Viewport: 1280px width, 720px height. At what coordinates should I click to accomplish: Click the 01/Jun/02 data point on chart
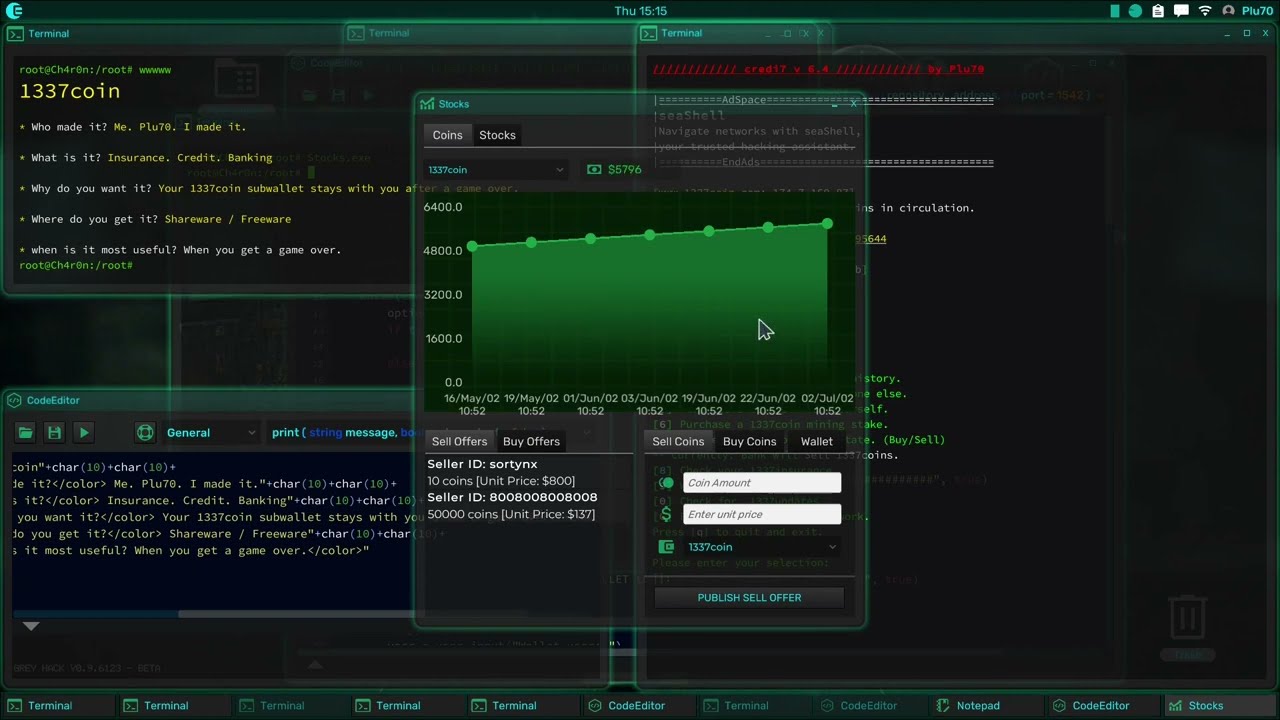click(x=590, y=238)
